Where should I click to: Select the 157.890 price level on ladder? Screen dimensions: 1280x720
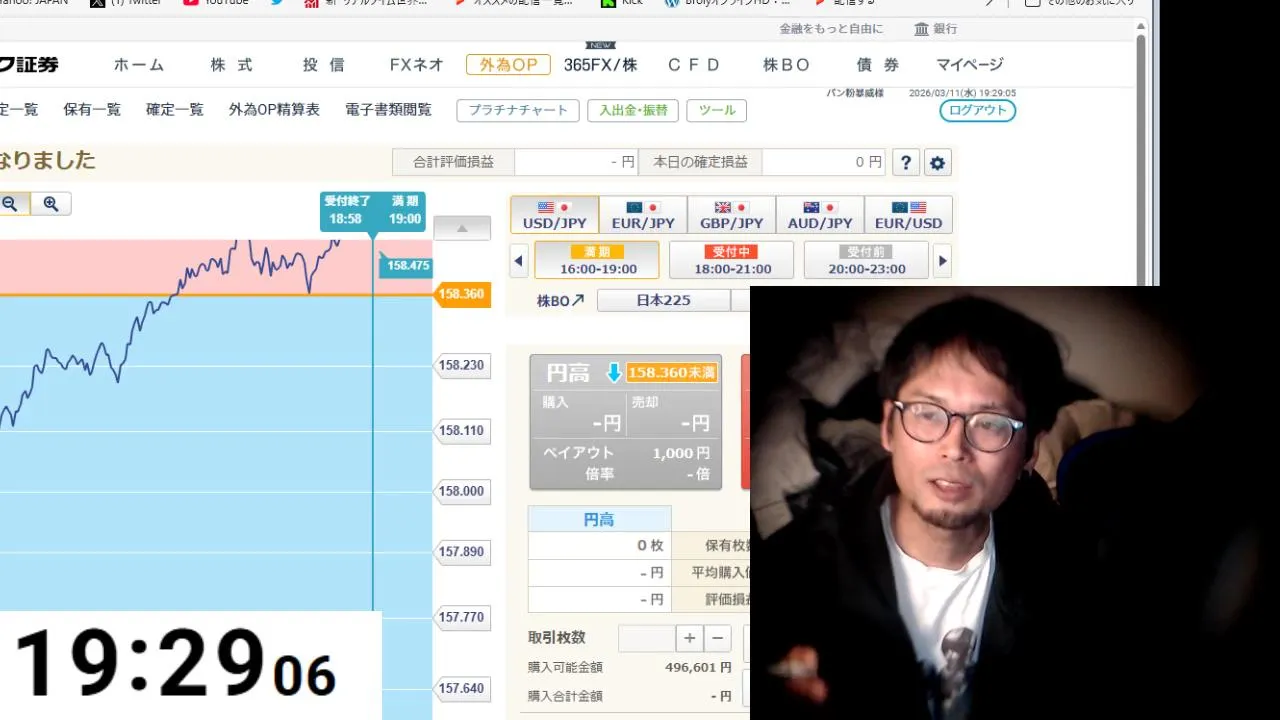463,551
